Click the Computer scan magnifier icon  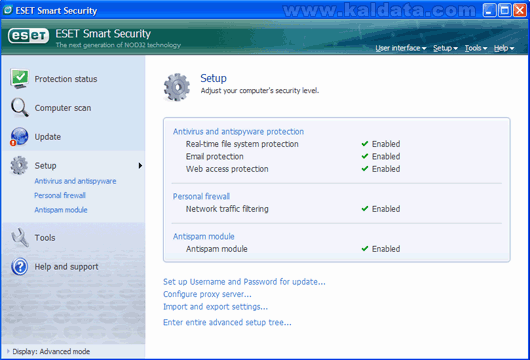click(19, 107)
